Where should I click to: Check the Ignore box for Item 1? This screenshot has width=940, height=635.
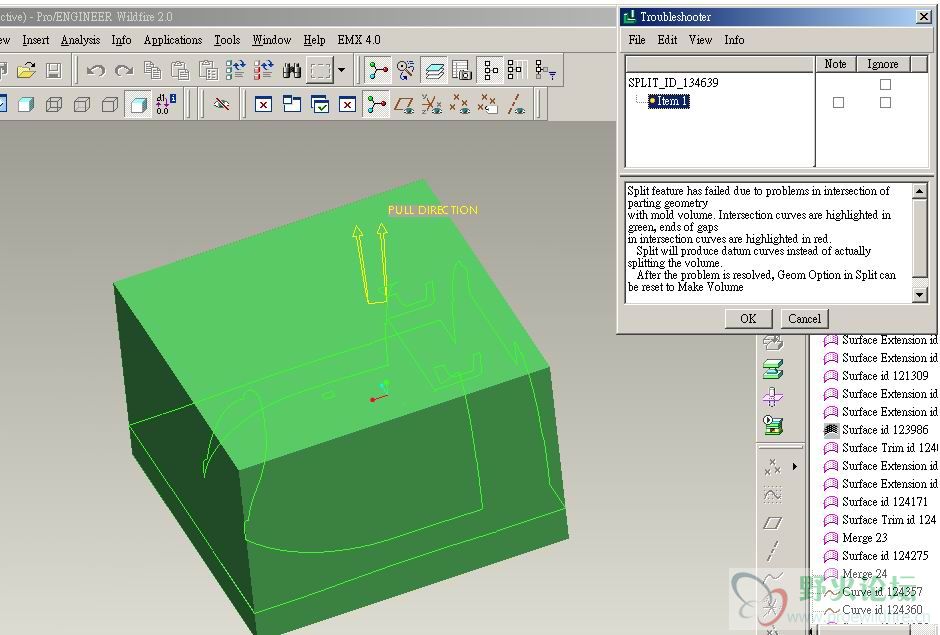[x=885, y=102]
